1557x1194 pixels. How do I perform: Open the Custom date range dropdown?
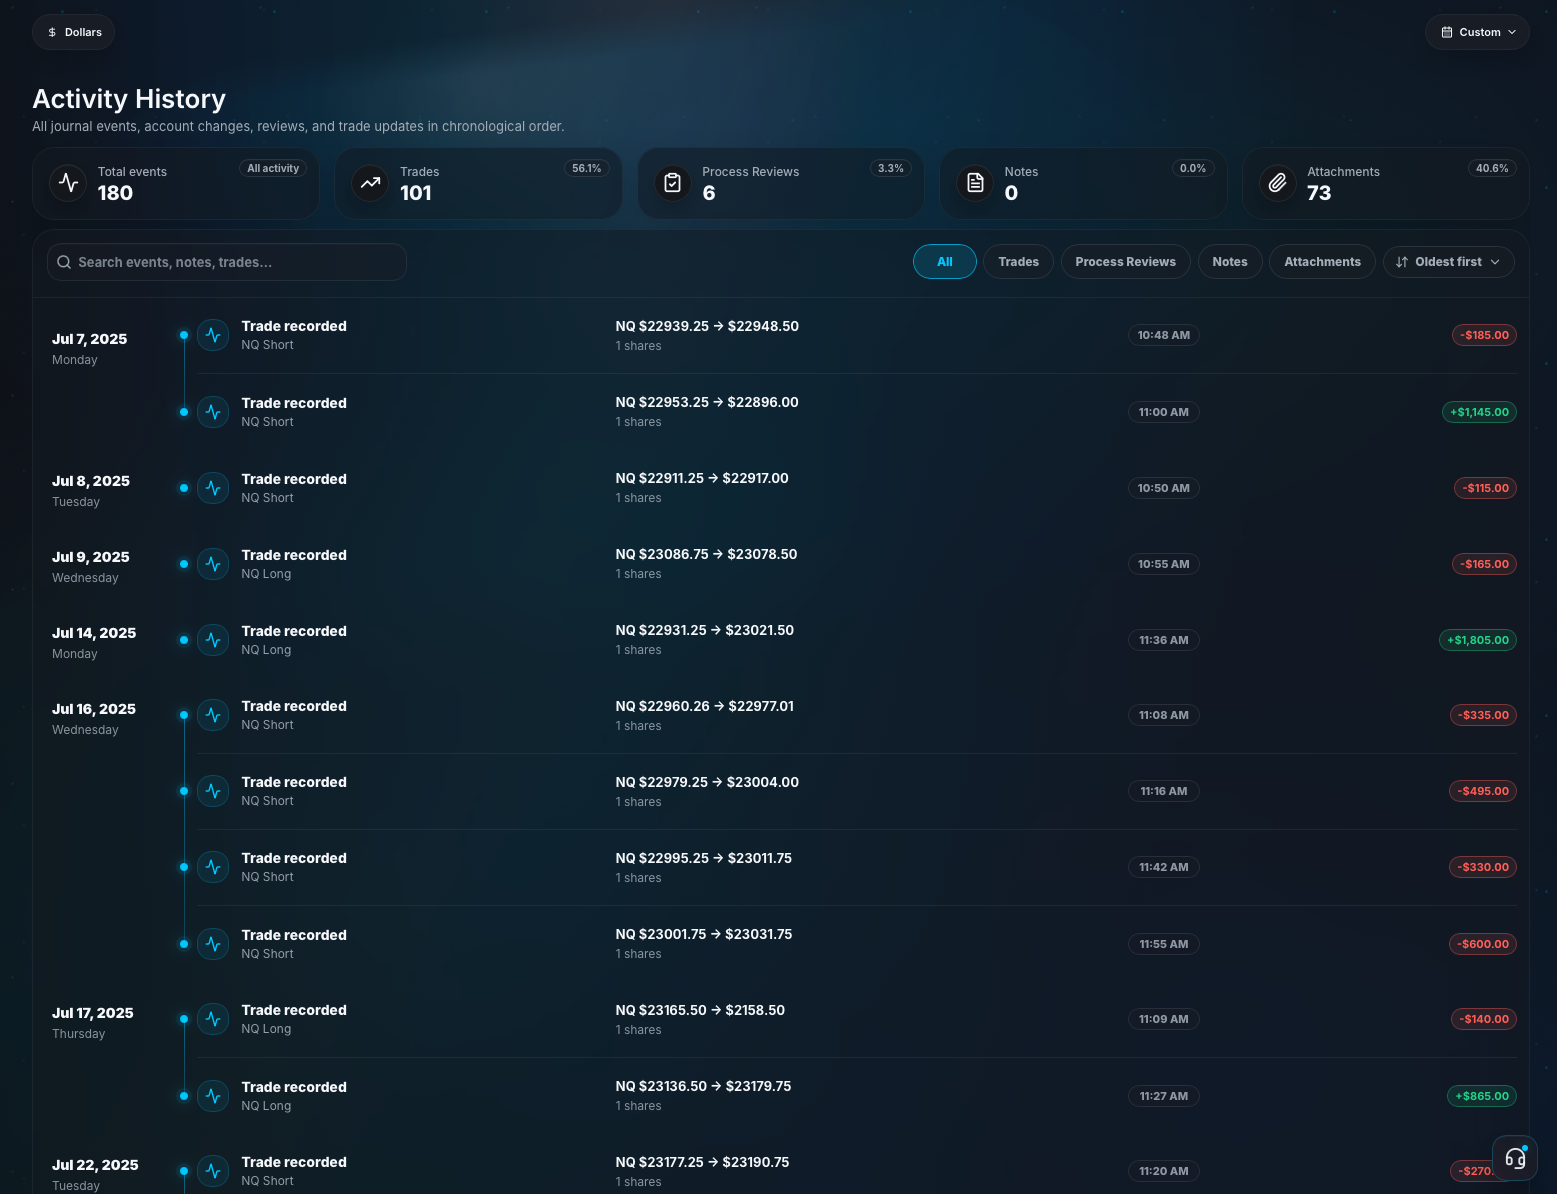[1477, 32]
